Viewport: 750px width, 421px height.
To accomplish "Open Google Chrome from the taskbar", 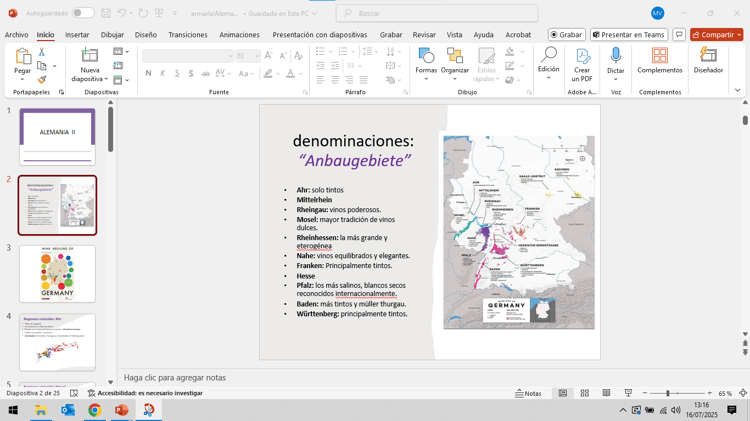I will (x=95, y=410).
